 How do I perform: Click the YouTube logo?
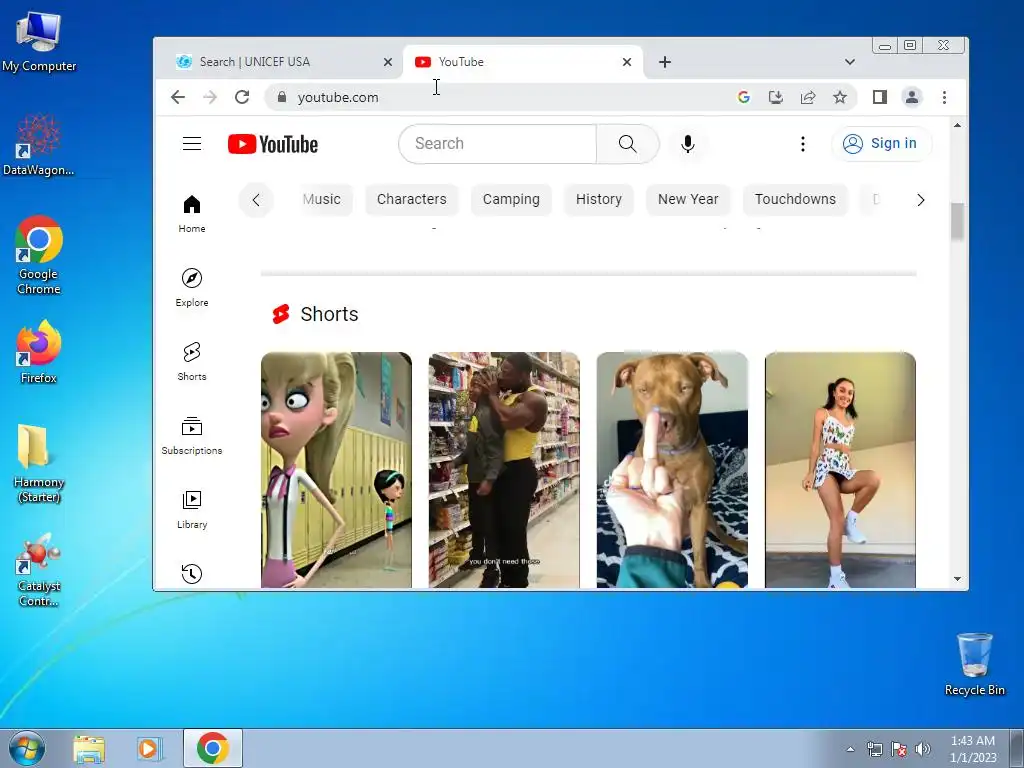point(273,144)
